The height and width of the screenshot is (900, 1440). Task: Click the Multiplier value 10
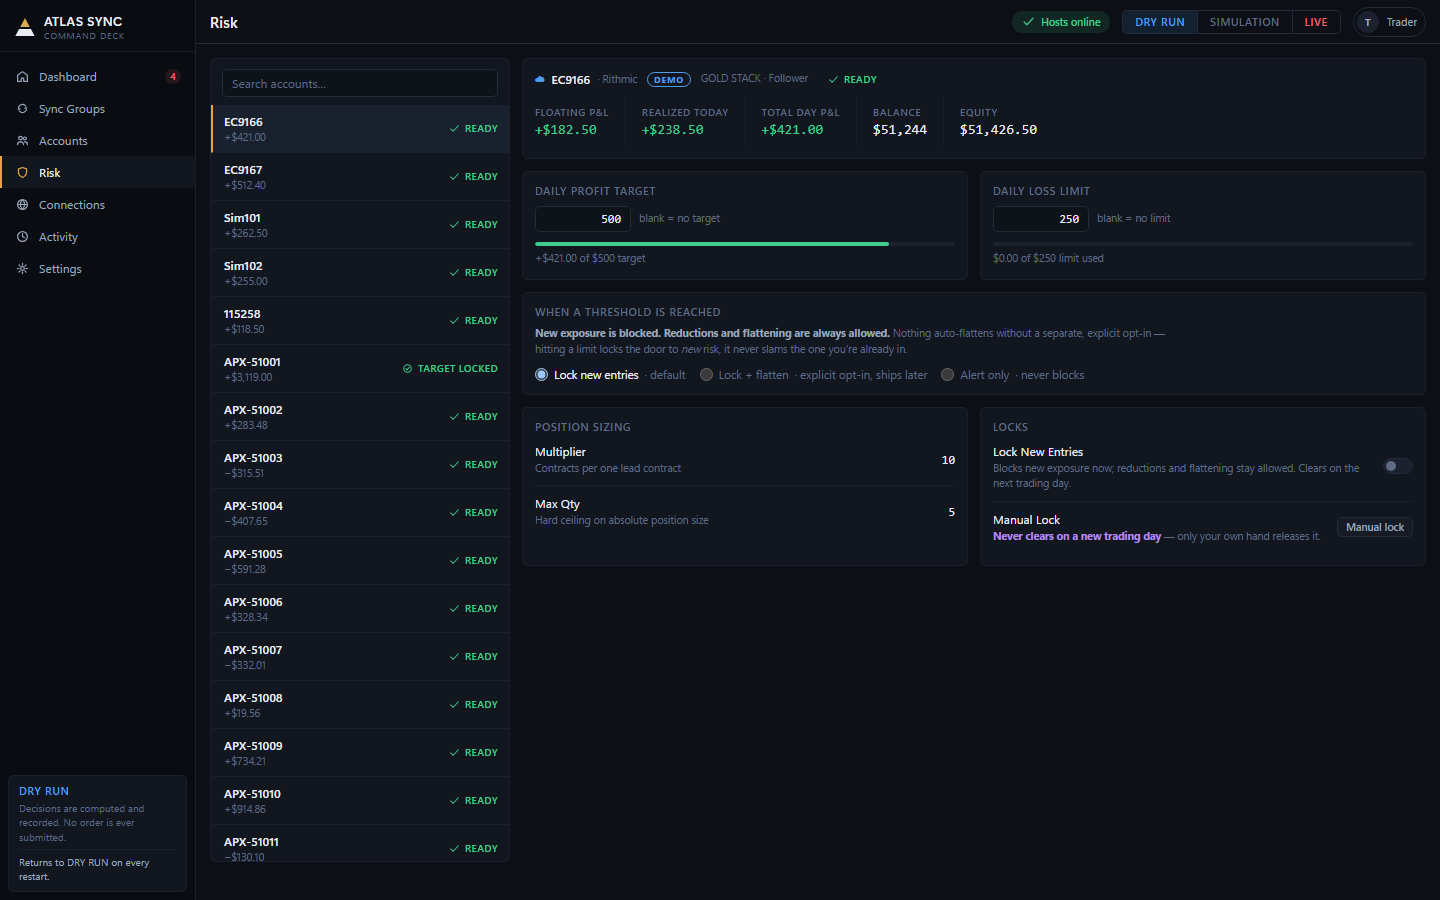click(948, 460)
